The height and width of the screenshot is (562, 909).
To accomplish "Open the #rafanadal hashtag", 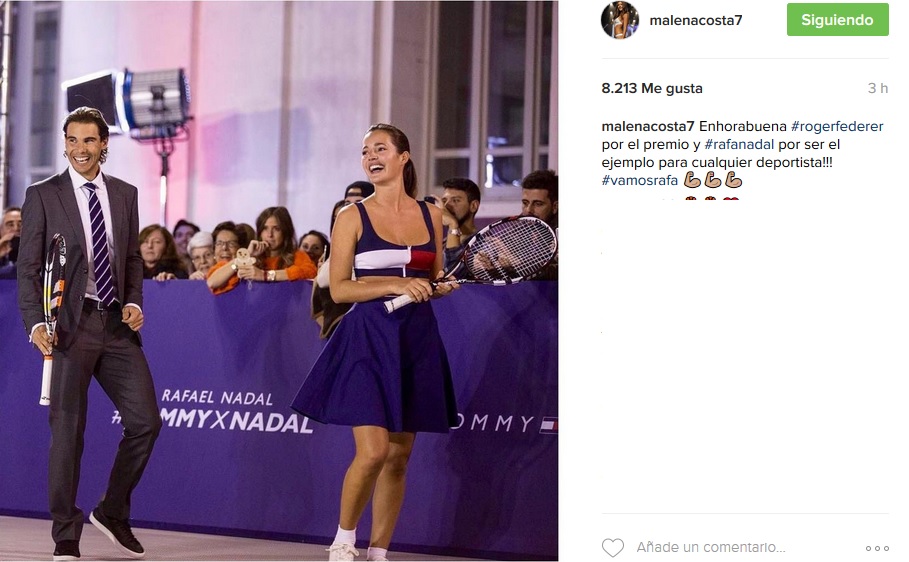I will 739,144.
